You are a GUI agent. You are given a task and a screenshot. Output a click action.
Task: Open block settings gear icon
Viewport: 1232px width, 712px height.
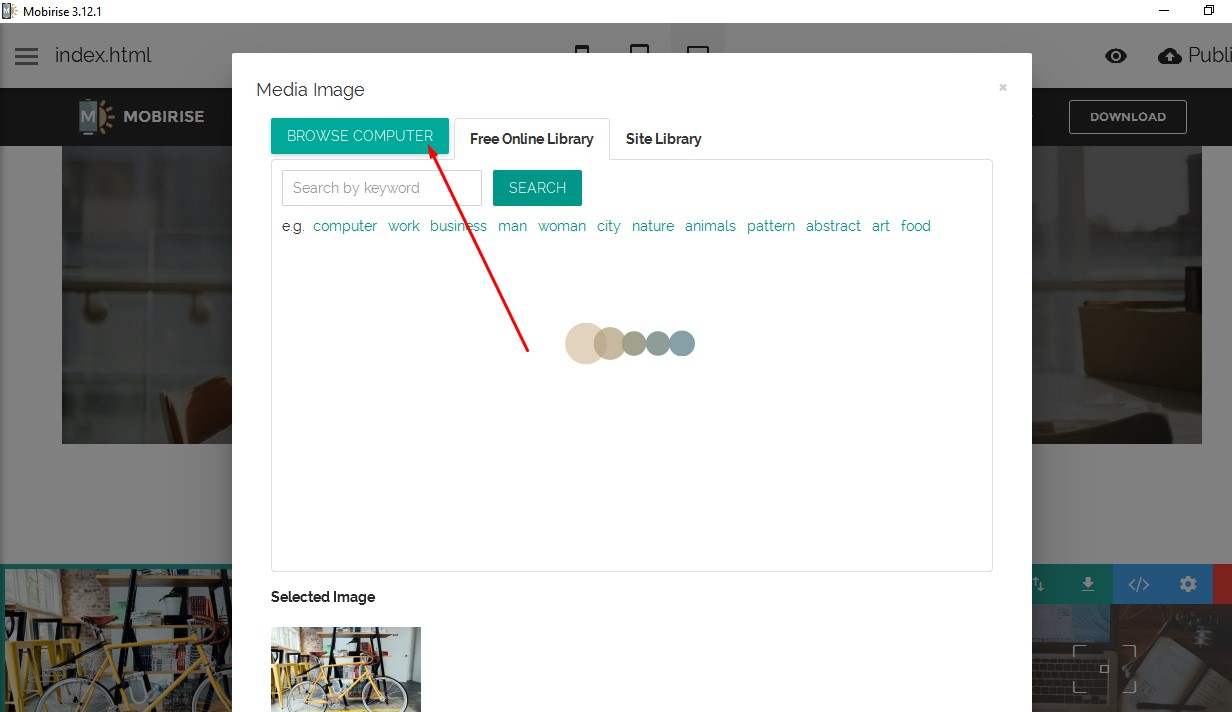coord(1188,585)
